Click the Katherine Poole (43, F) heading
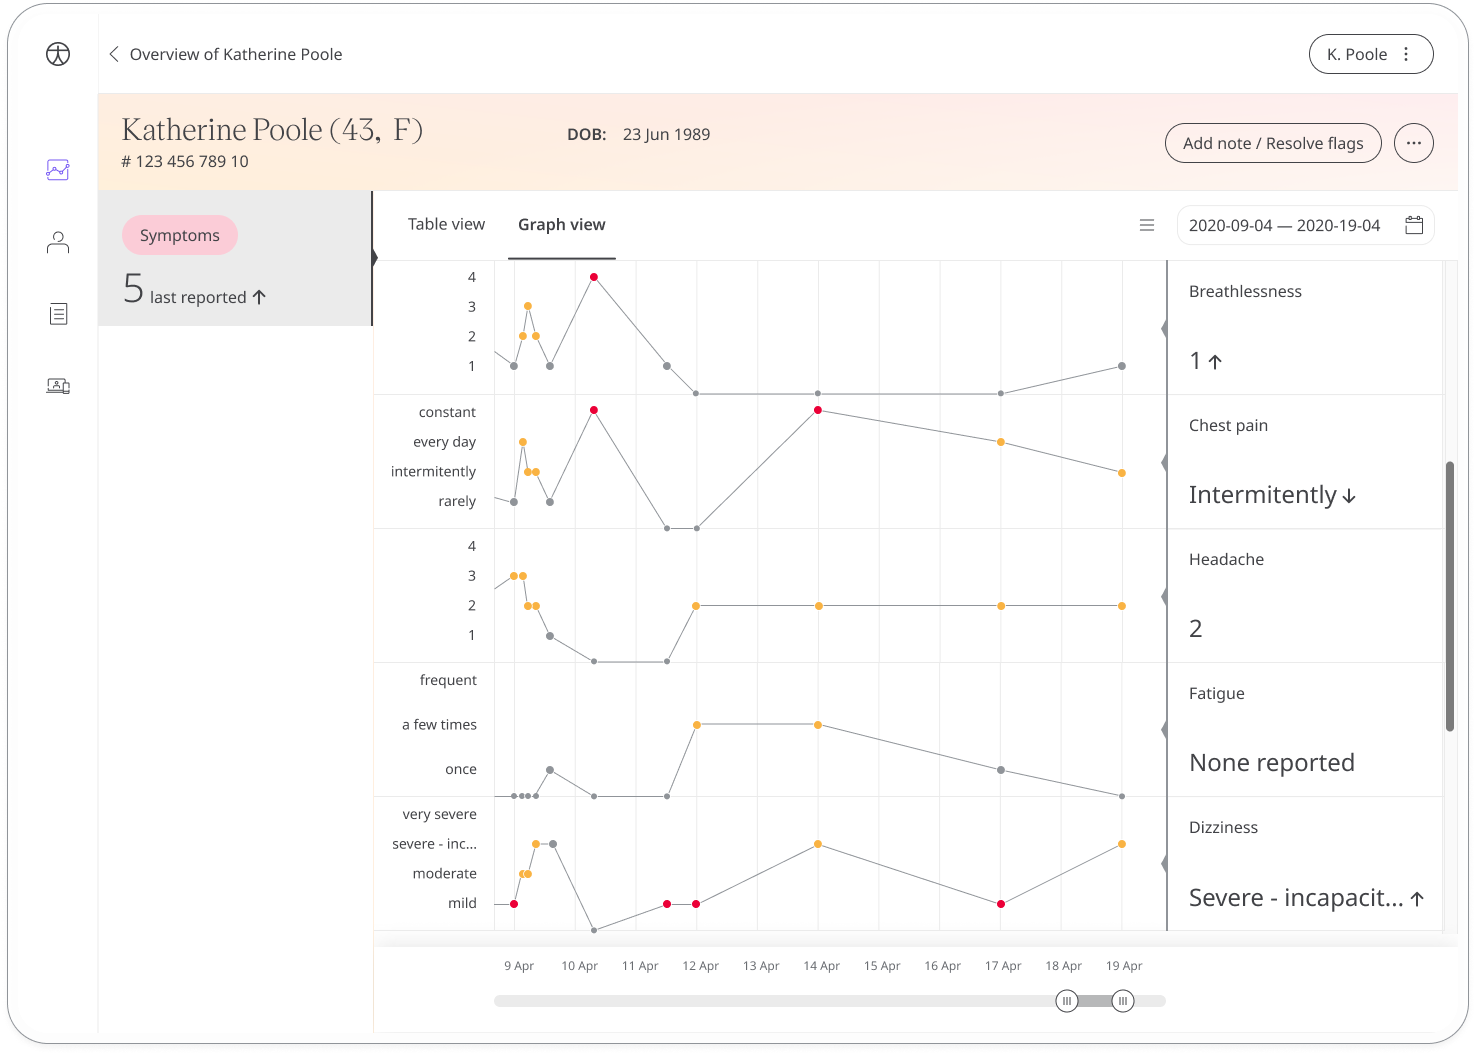The width and height of the screenshot is (1476, 1055). (272, 130)
